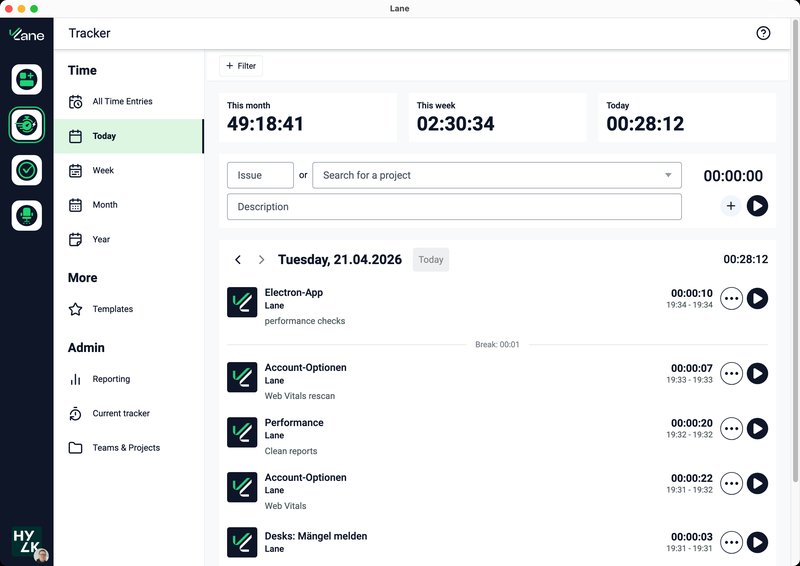
Task: Click the Issue input field
Action: (x=260, y=175)
